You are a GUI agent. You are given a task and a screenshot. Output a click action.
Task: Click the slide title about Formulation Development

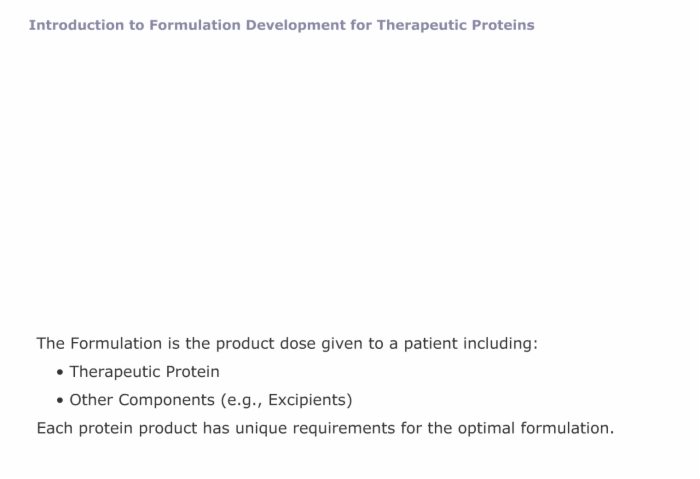tap(282, 25)
